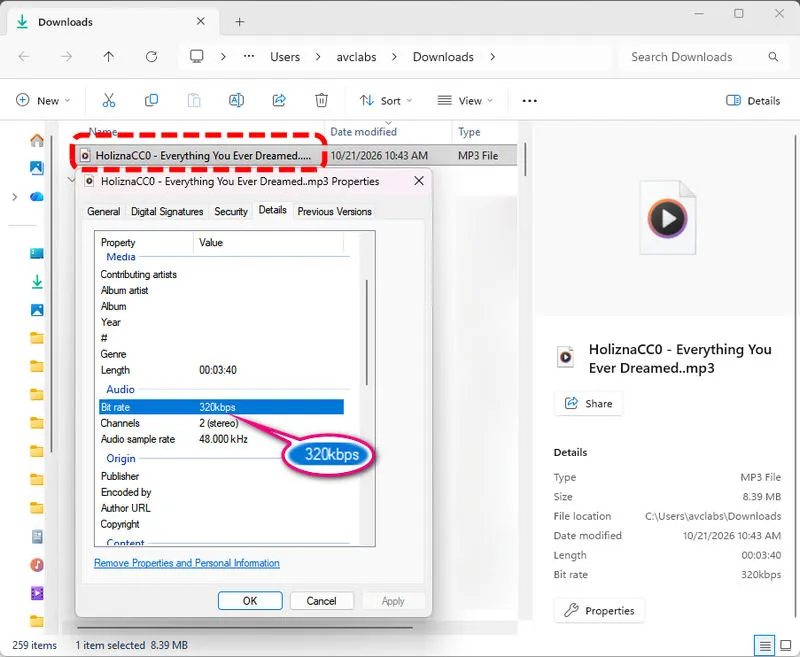This screenshot has width=800, height=657.
Task: Click the Cut scissors icon
Action: [109, 100]
